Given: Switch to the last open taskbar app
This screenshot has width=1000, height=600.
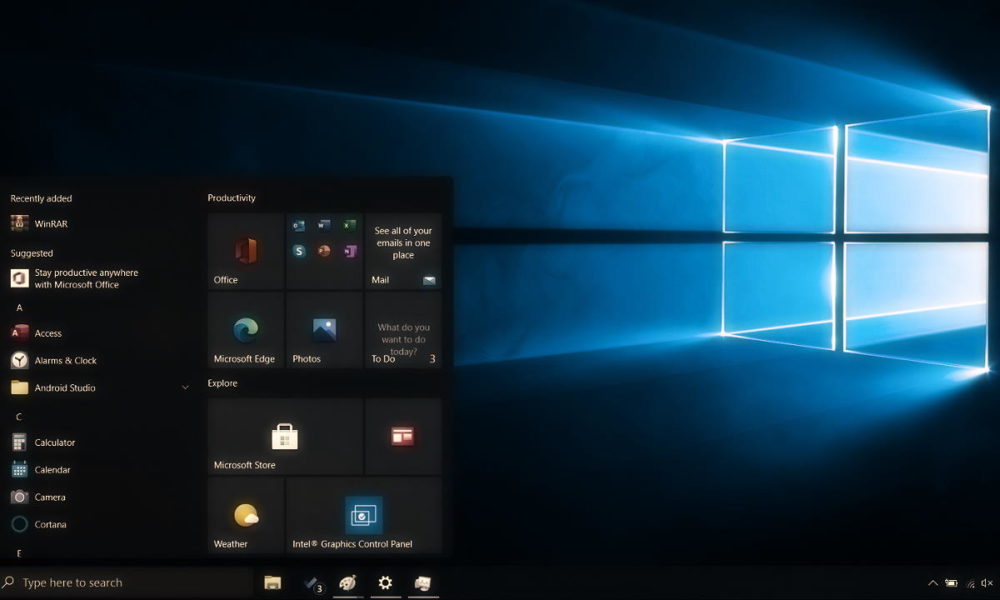Looking at the screenshot, I should click(423, 582).
